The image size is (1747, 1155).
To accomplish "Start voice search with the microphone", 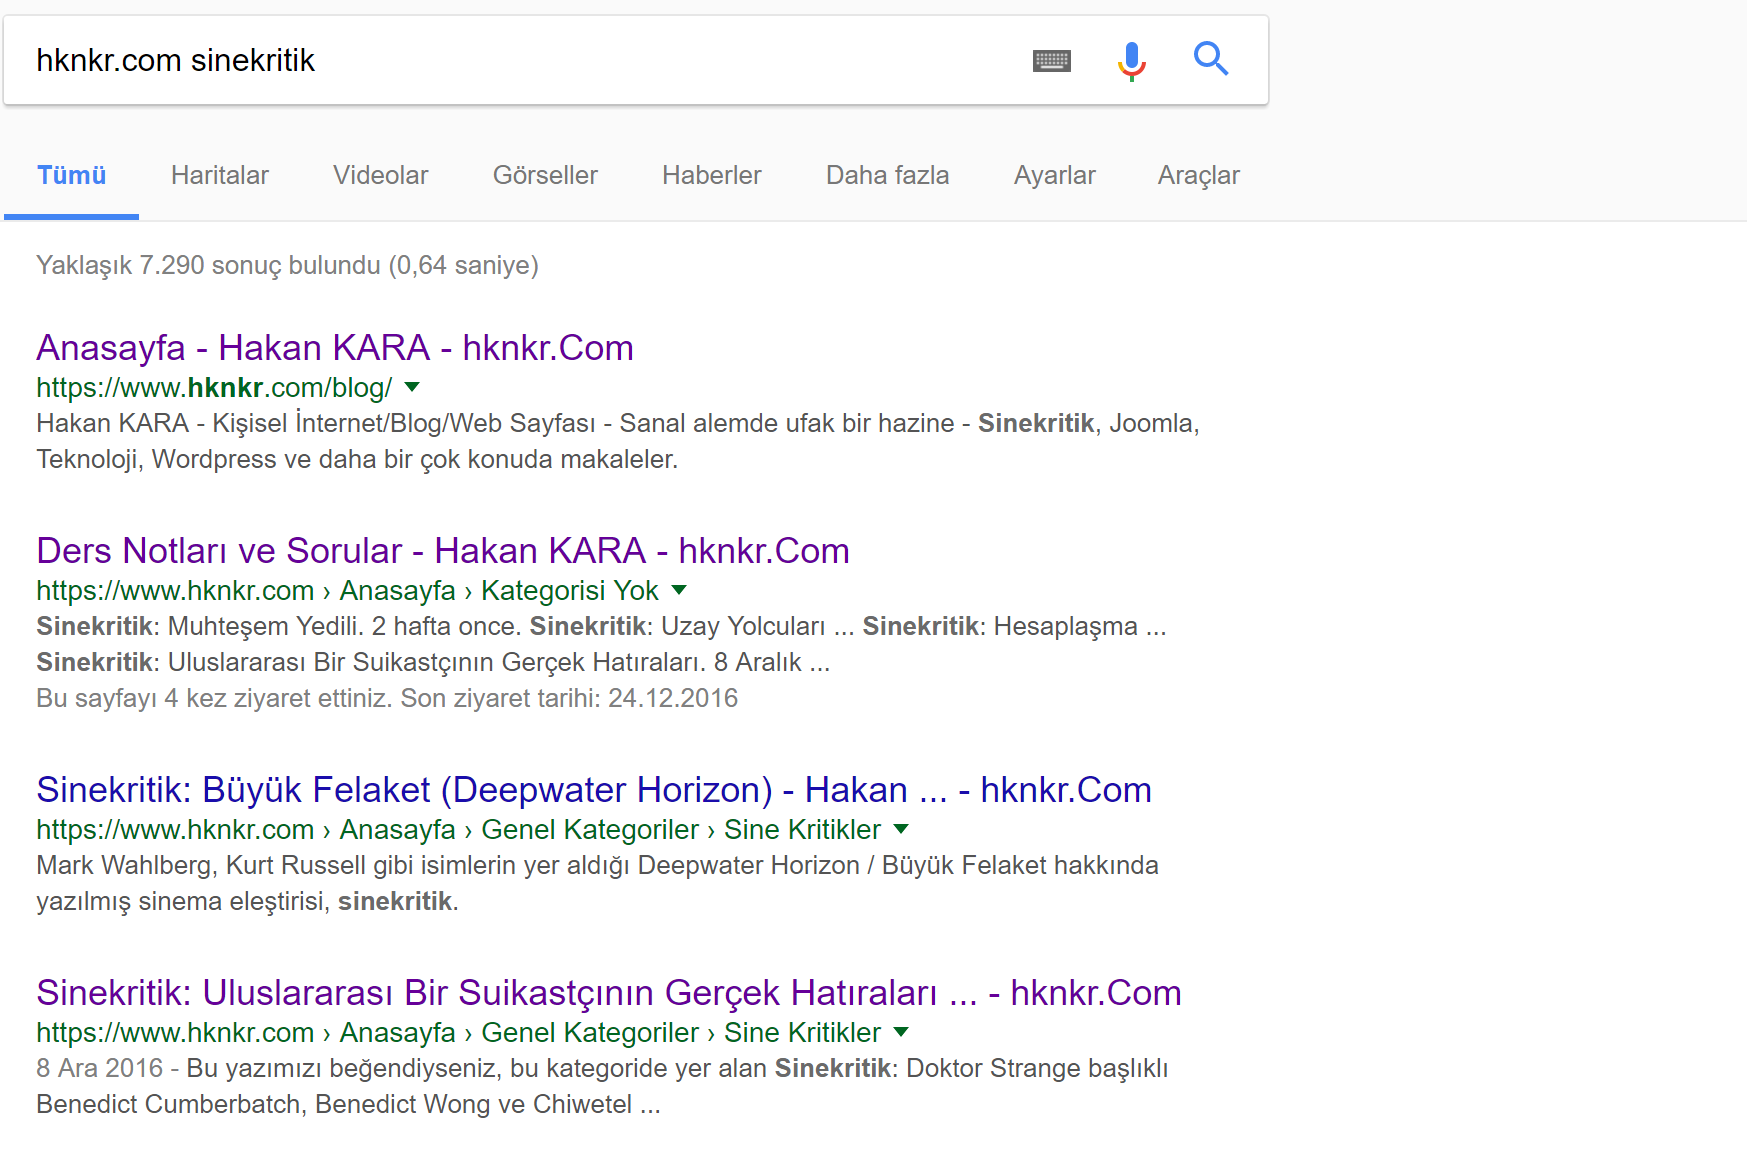I will coord(1131,61).
